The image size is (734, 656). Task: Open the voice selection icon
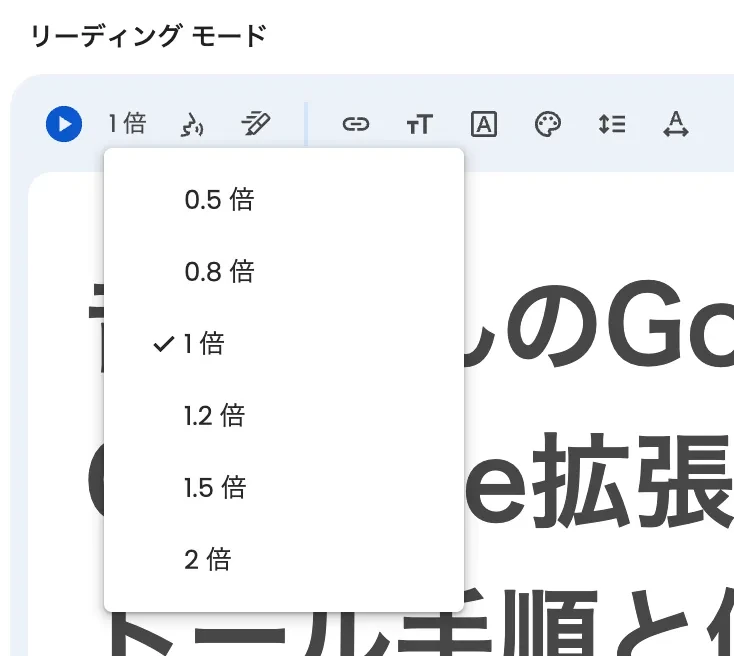tap(192, 125)
